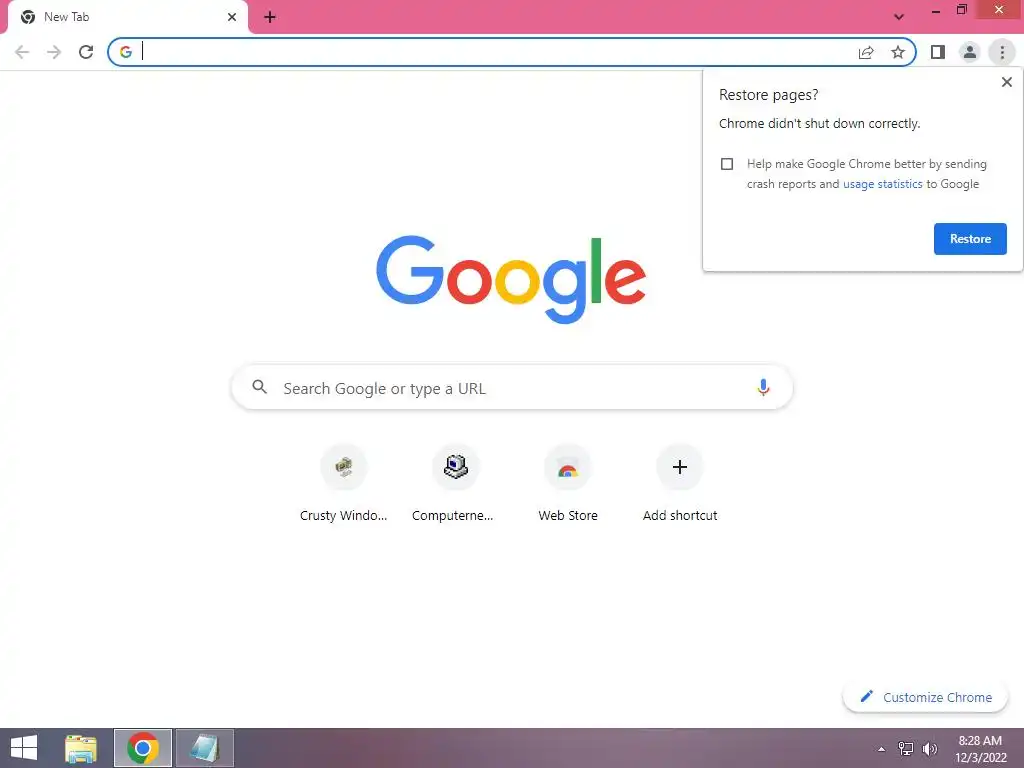
Task: Click the Google logo
Action: [511, 280]
